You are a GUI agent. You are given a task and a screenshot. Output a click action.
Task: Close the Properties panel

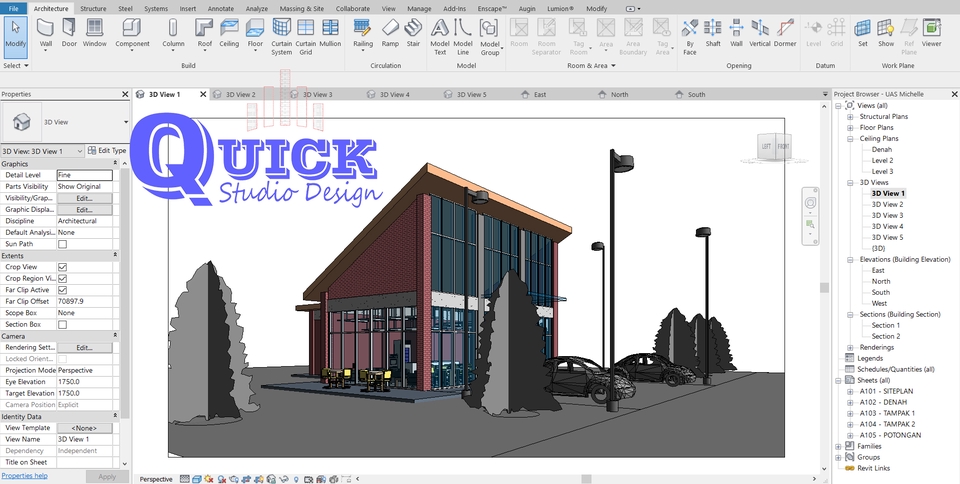coord(125,94)
